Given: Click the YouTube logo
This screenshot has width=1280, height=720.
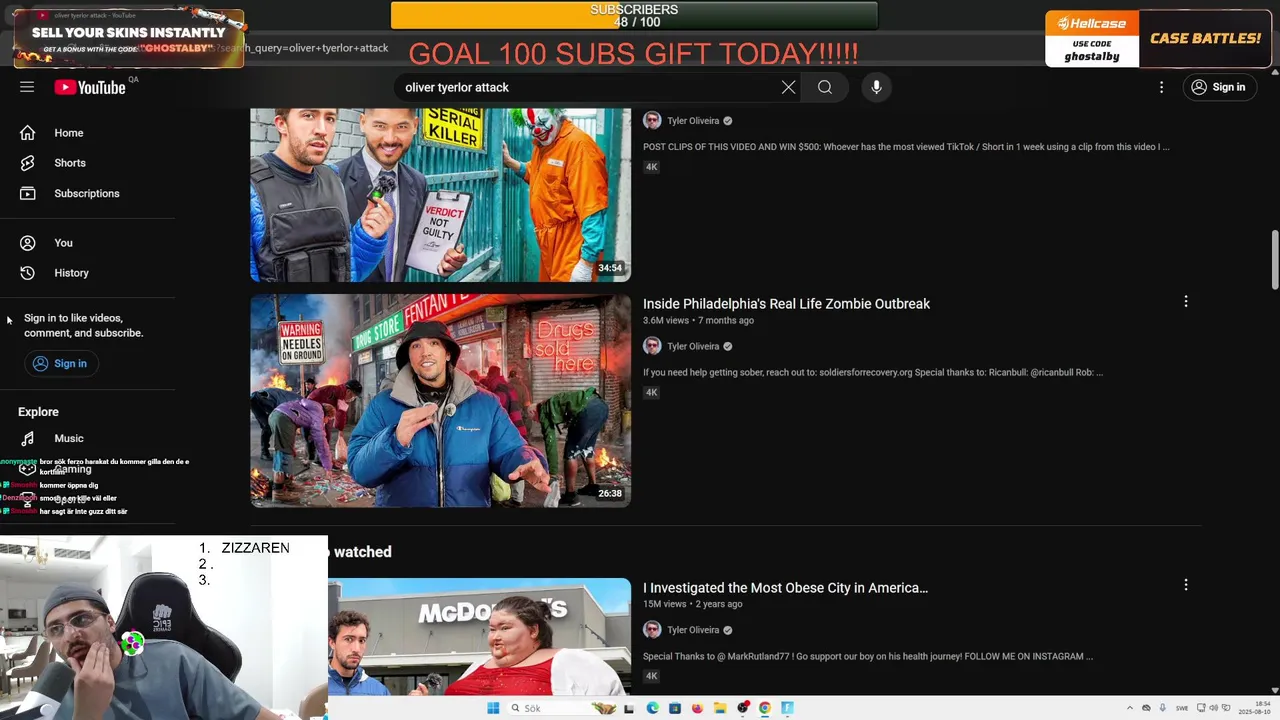Looking at the screenshot, I should click(90, 87).
